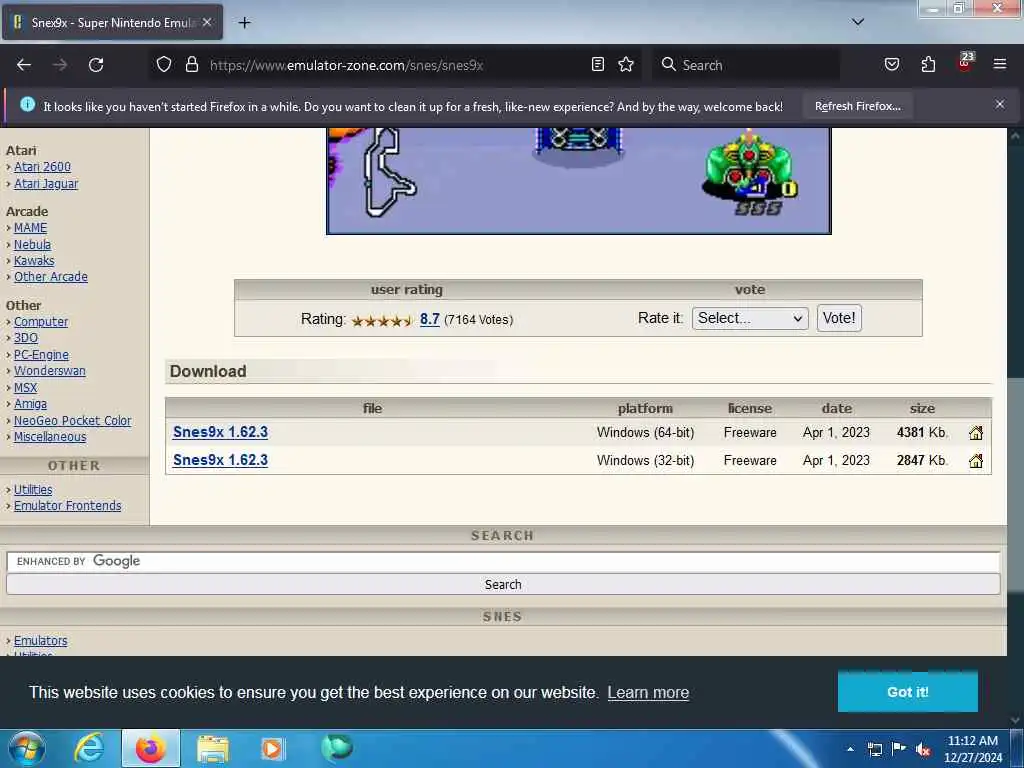This screenshot has height=768, width=1024.
Task: Open the Emulator Frontends link
Action: coord(67,506)
